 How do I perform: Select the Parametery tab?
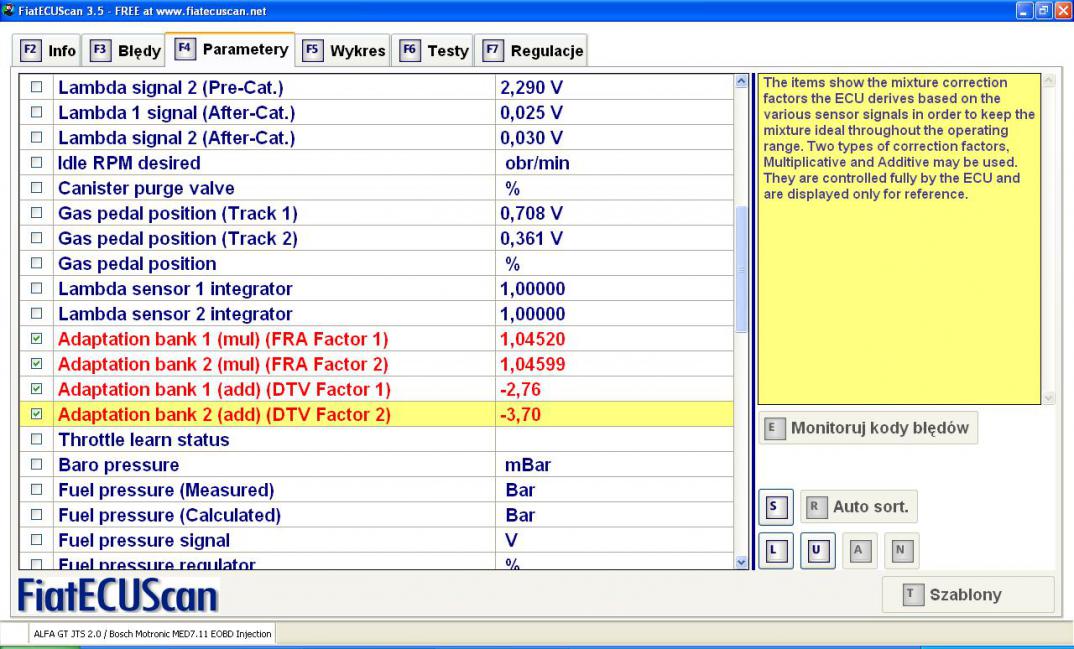pyautogui.click(x=231, y=49)
